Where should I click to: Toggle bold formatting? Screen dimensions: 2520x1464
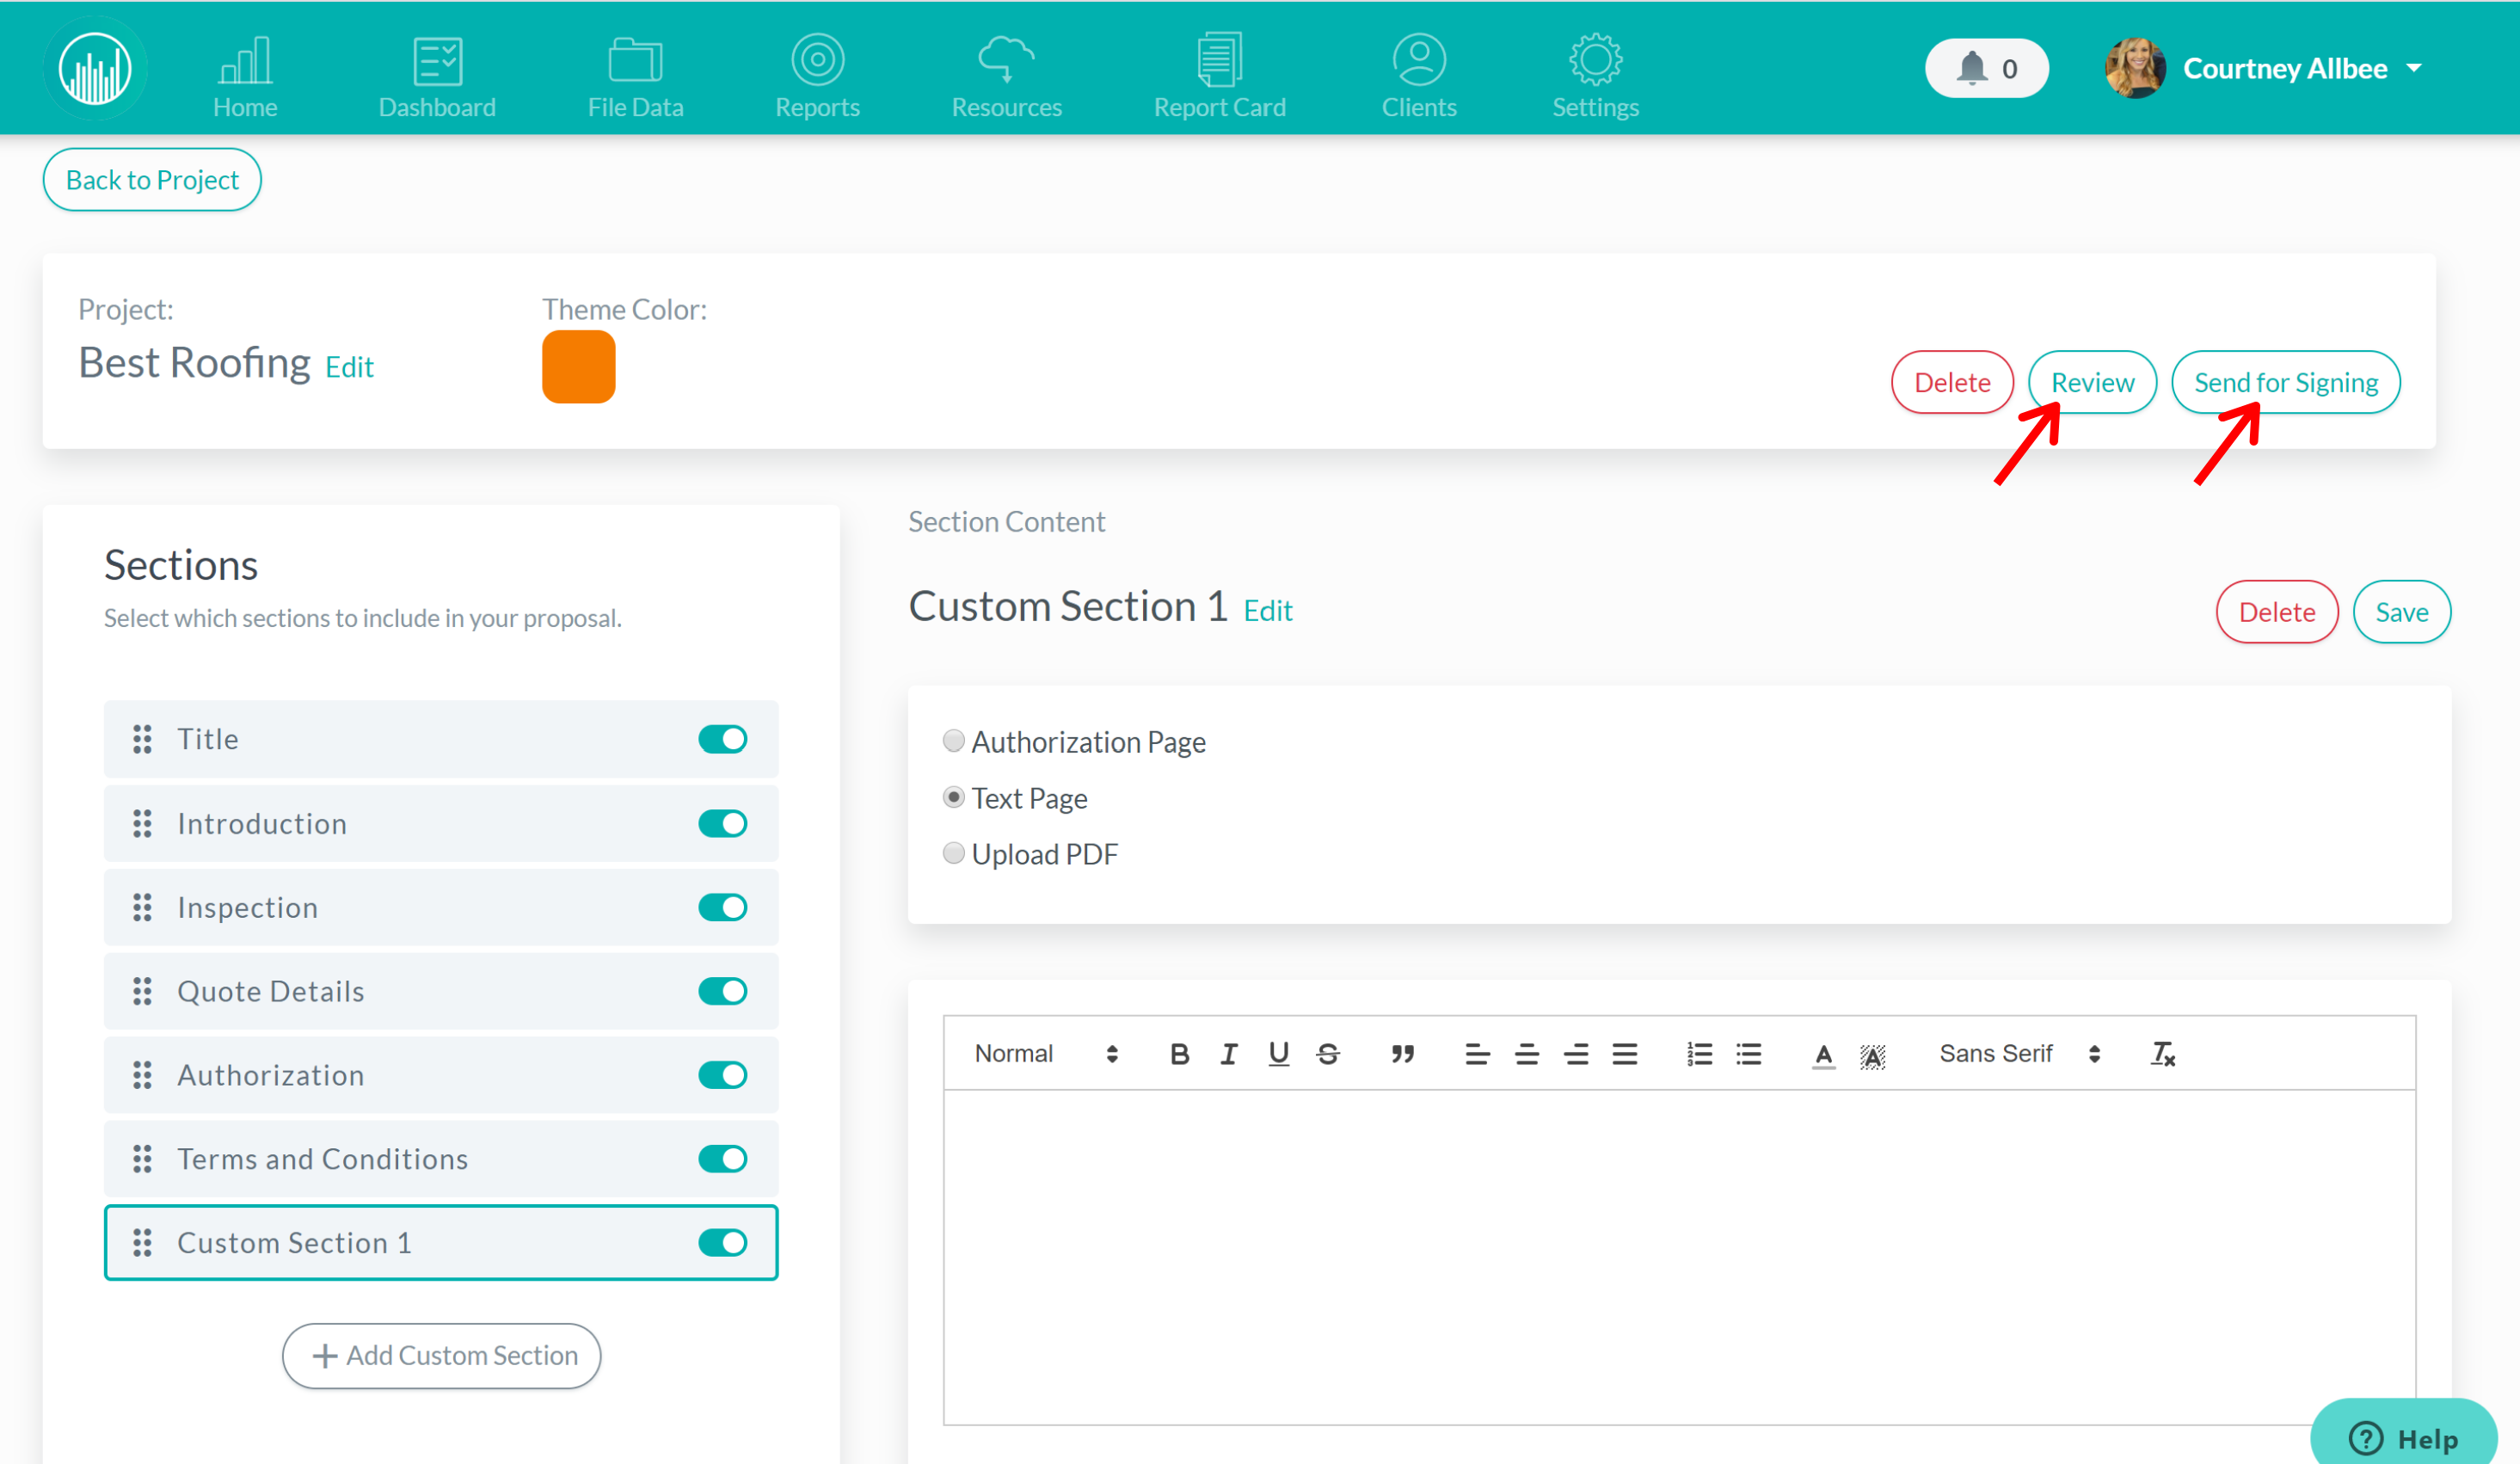pos(1179,1054)
